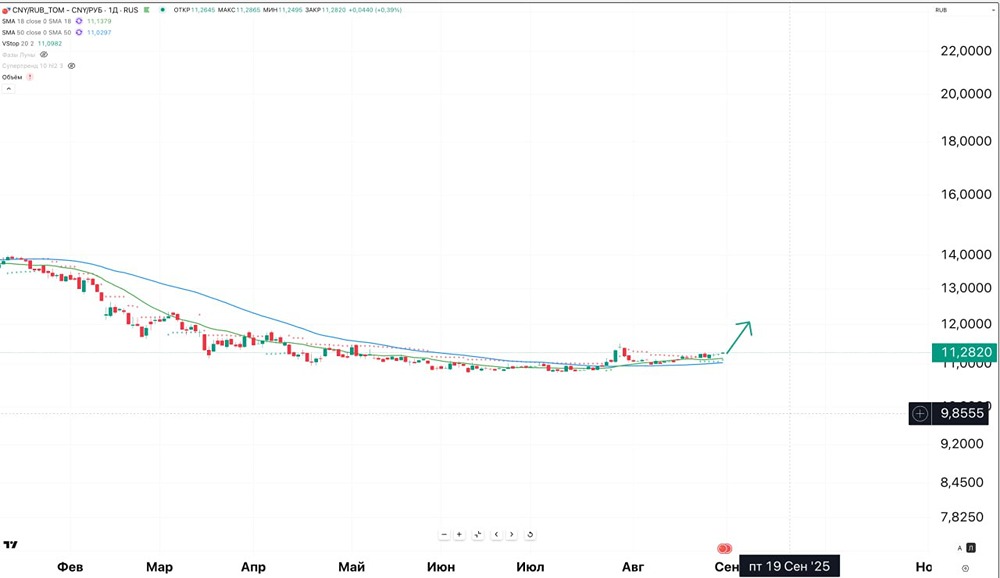Click the 22,0000 price axis value
The width and height of the screenshot is (1000, 578).
(966, 51)
